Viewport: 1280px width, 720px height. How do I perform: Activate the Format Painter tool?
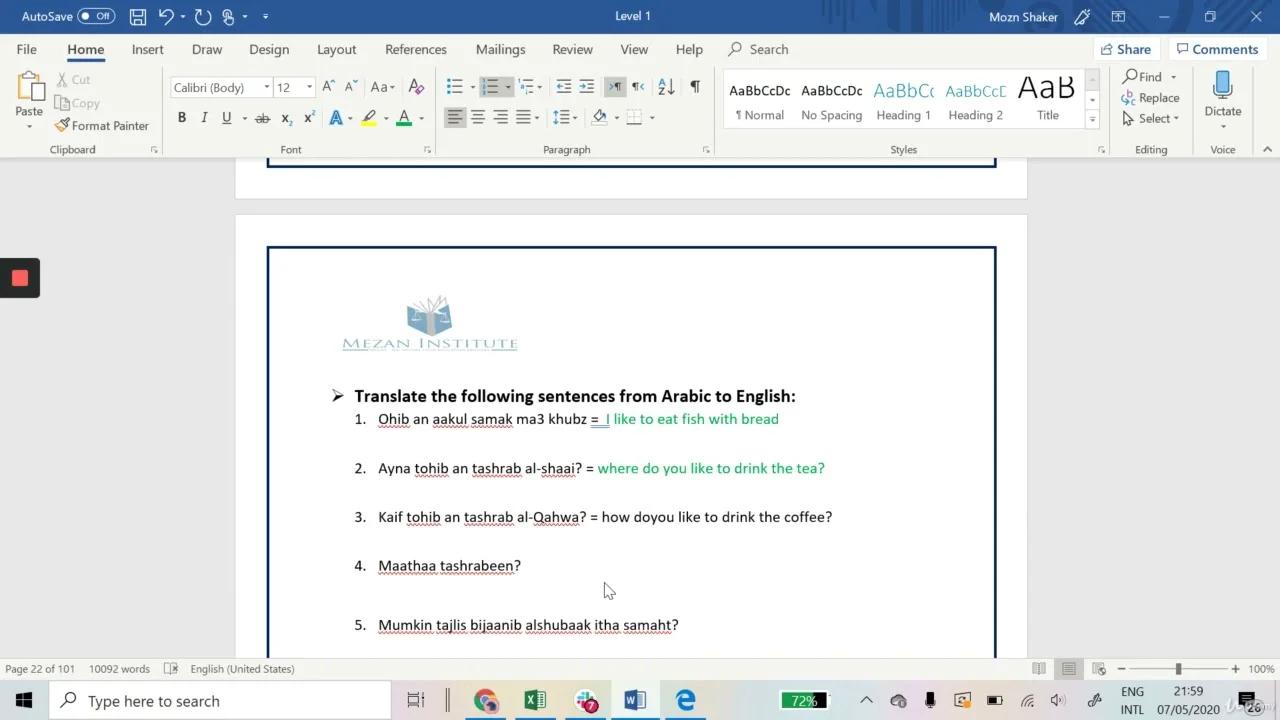click(102, 125)
